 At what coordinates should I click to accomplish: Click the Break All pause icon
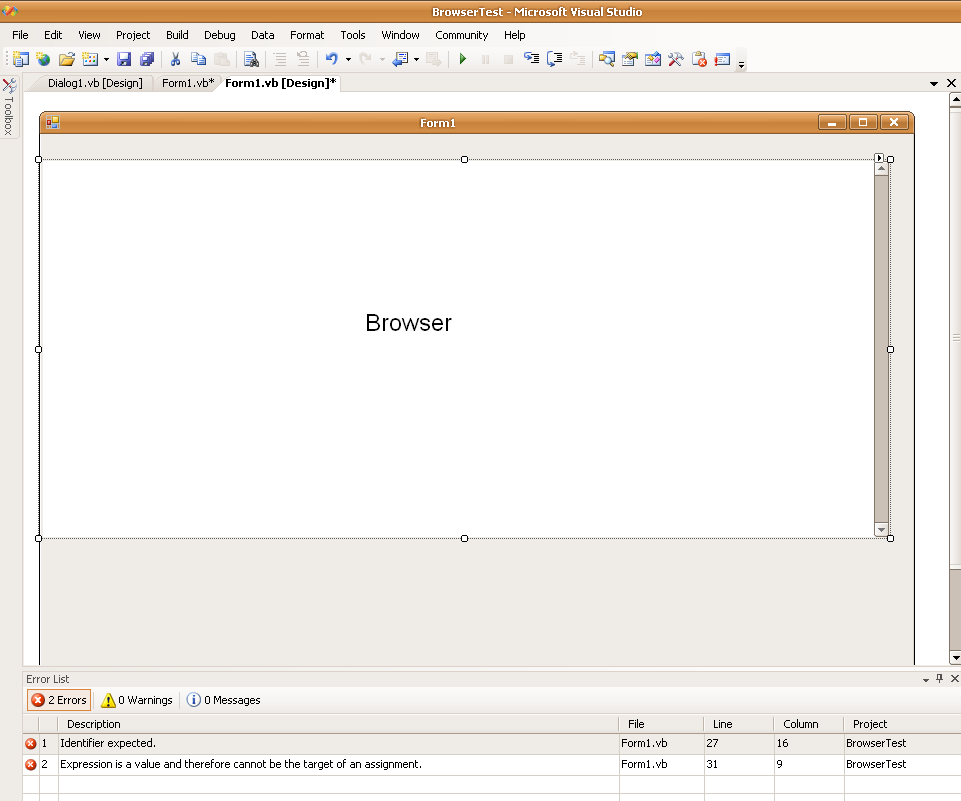[x=485, y=59]
